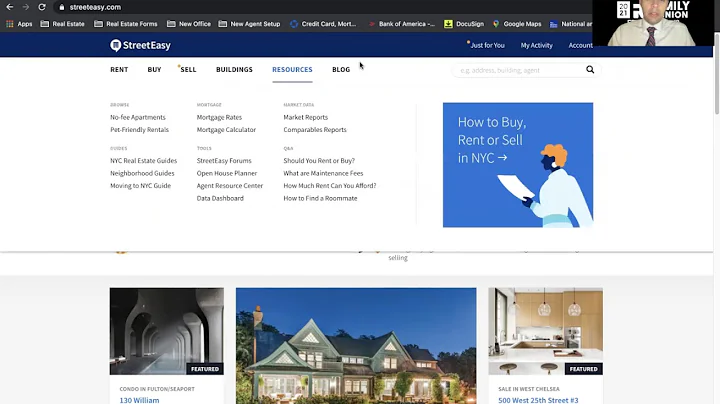720x404 pixels.
Task: Open StreetEasy Forums link
Action: (224, 161)
